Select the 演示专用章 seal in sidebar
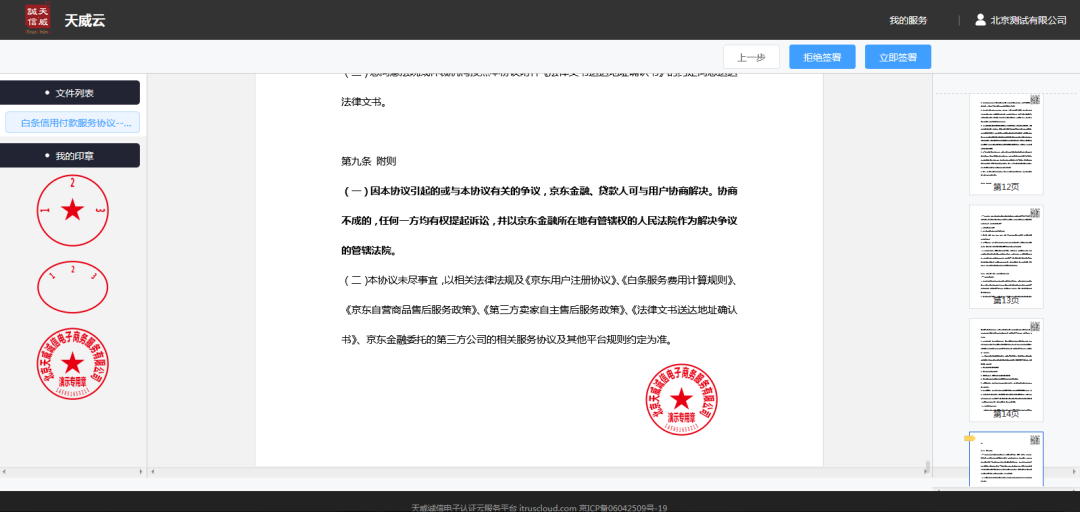The width and height of the screenshot is (1080, 512). (x=72, y=364)
